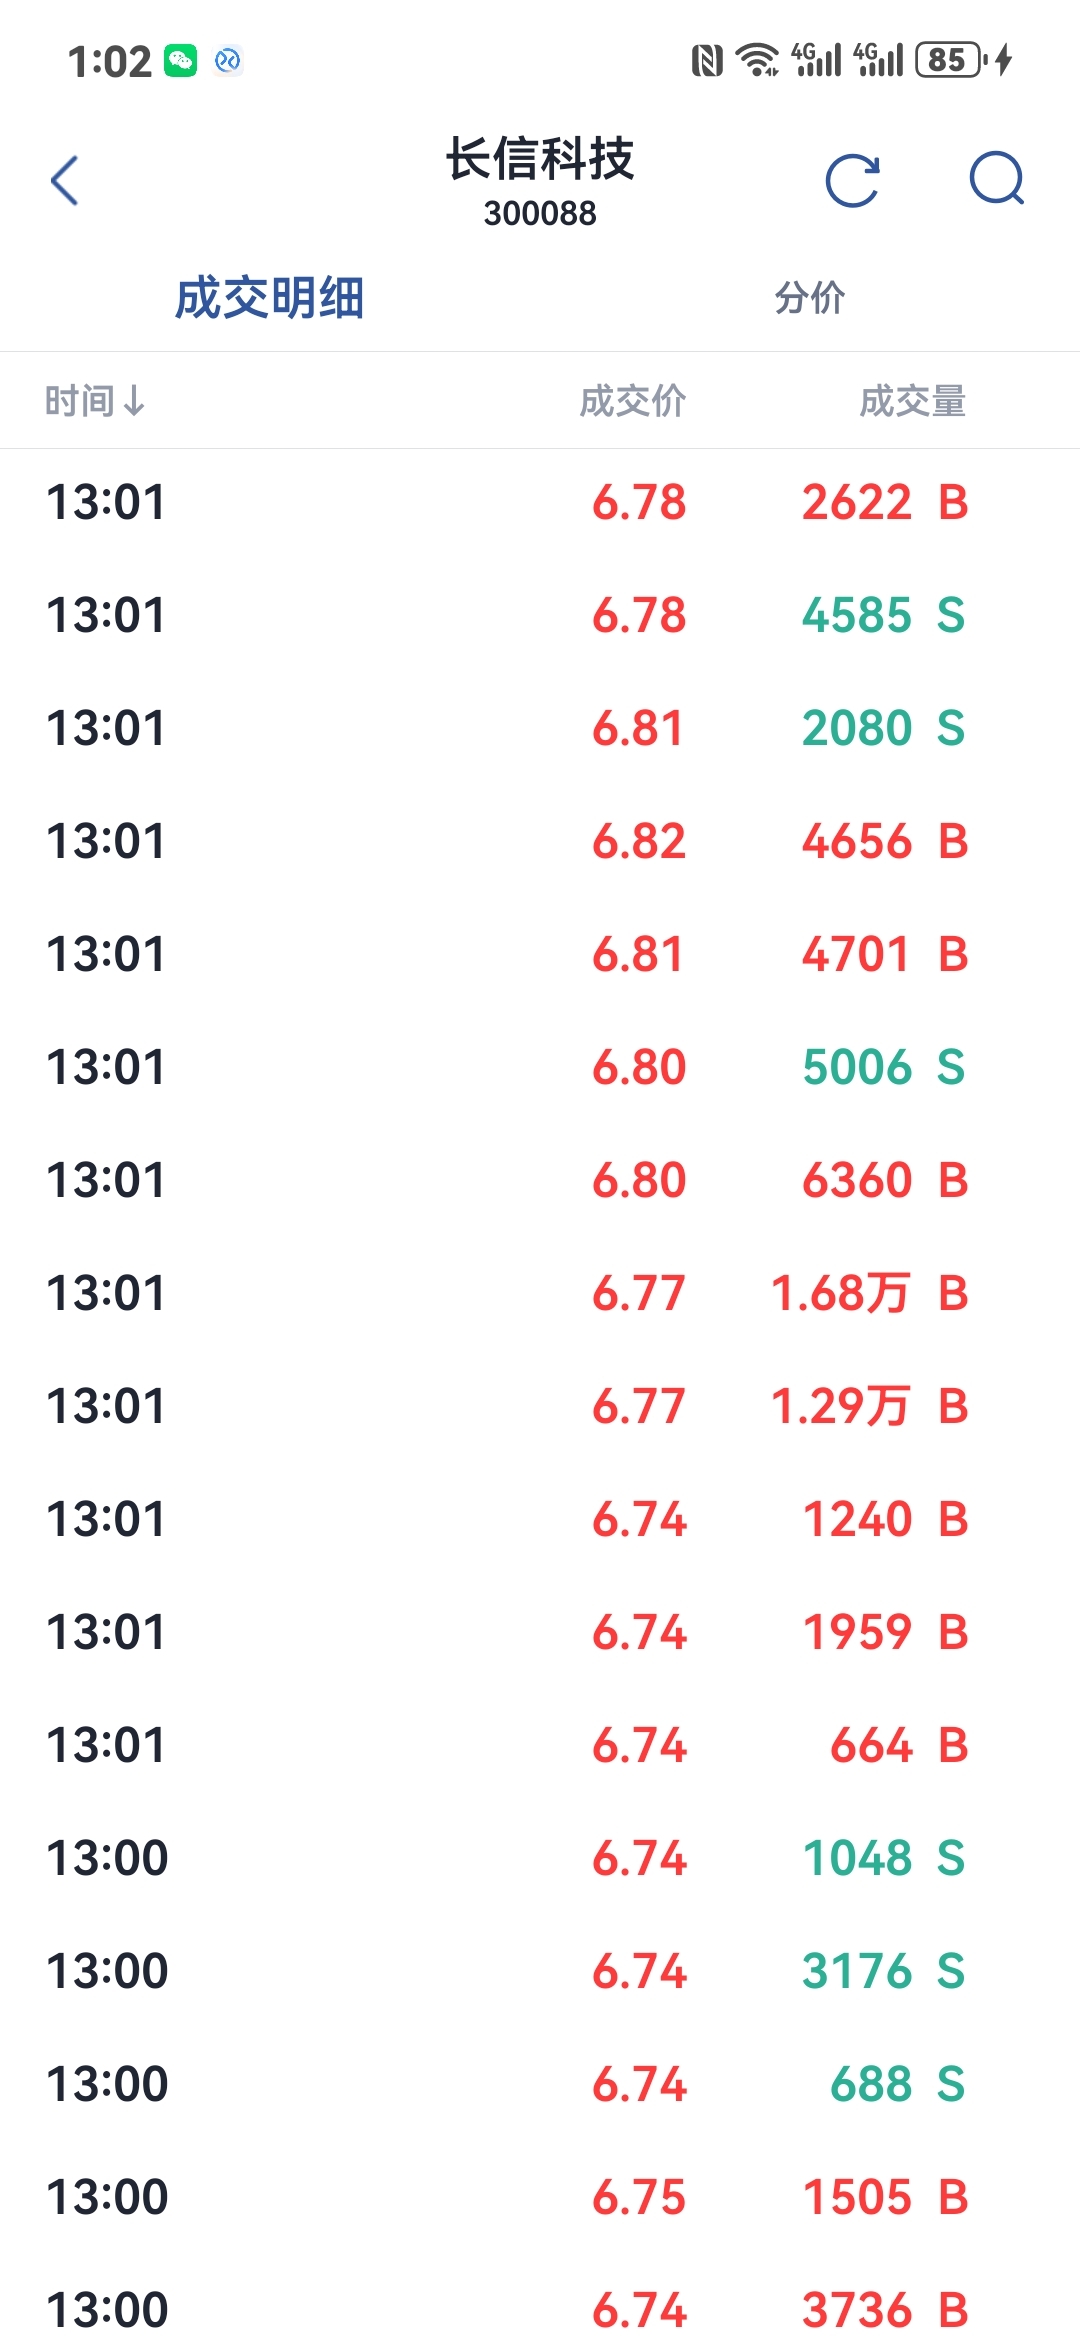The width and height of the screenshot is (1080, 2340).
Task: Refresh the trade details list
Action: pos(853,181)
